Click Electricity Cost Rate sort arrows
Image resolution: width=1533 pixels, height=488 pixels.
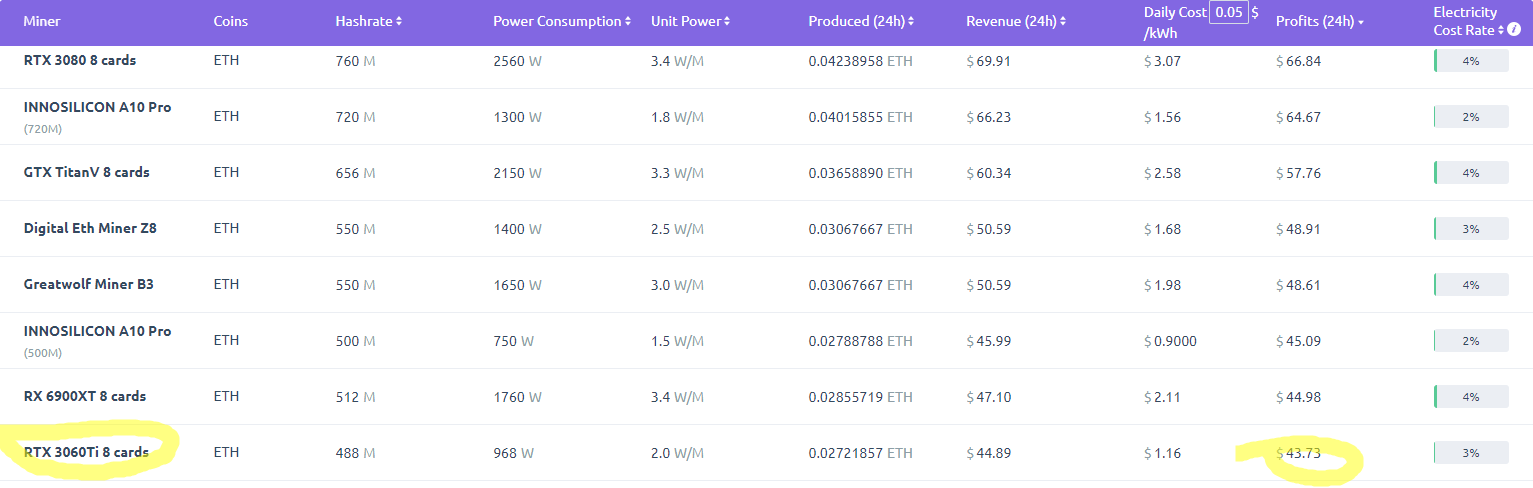(1503, 31)
